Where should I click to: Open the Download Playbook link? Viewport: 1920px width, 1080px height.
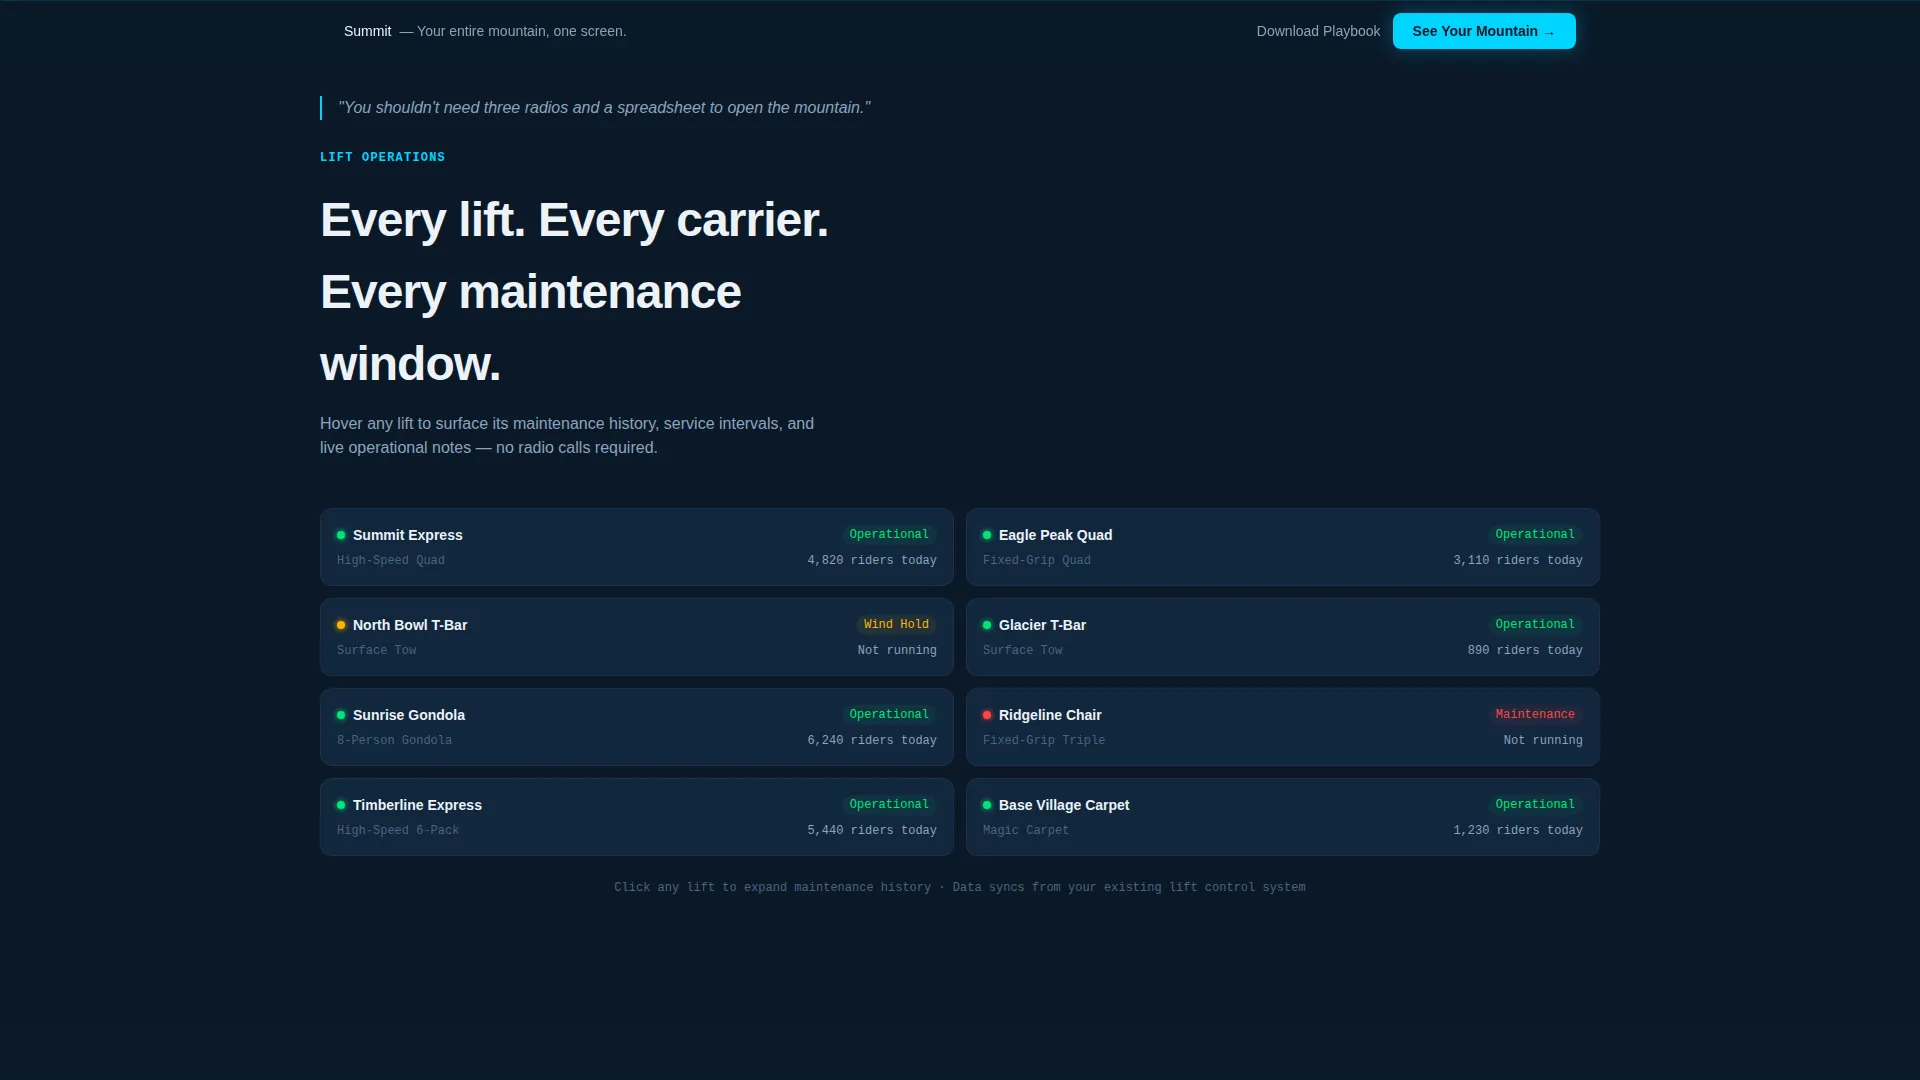pyautogui.click(x=1318, y=31)
